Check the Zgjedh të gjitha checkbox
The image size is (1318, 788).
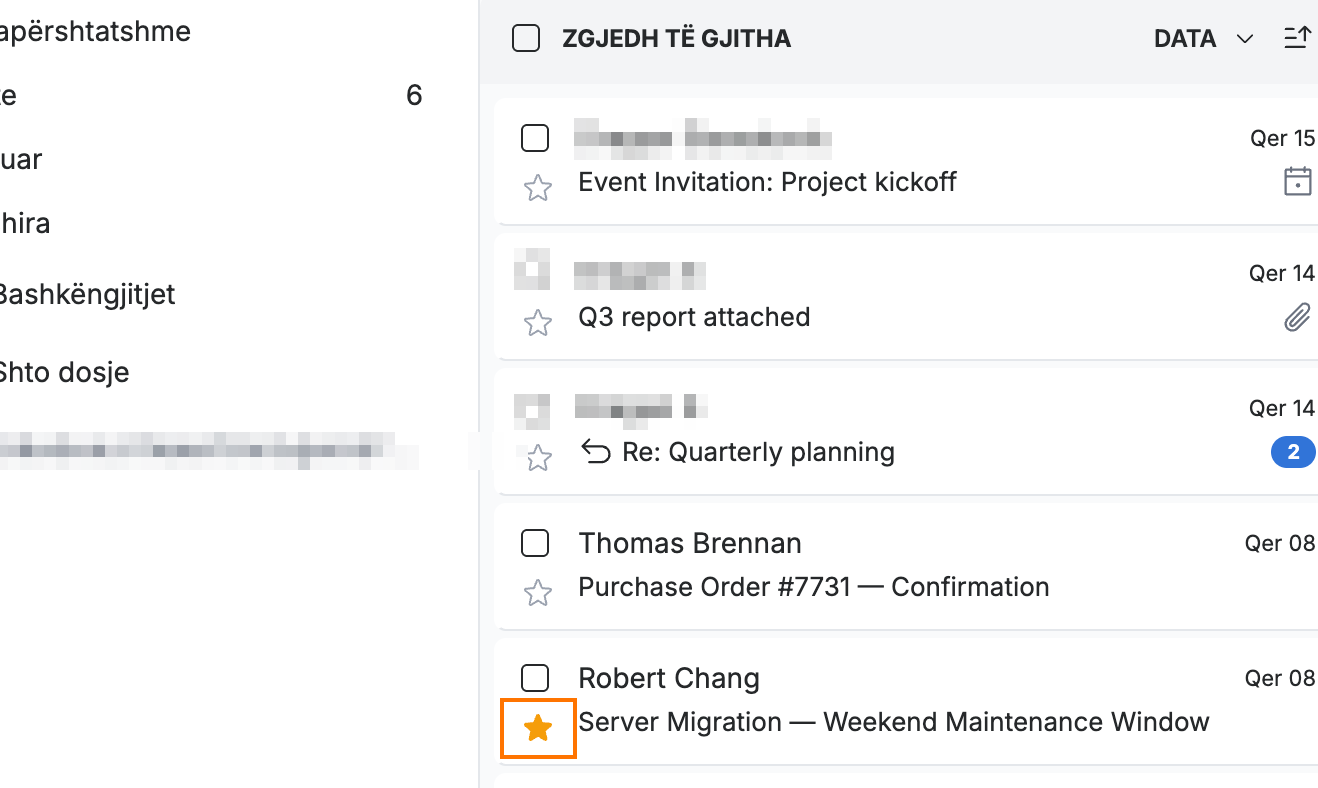click(x=526, y=39)
